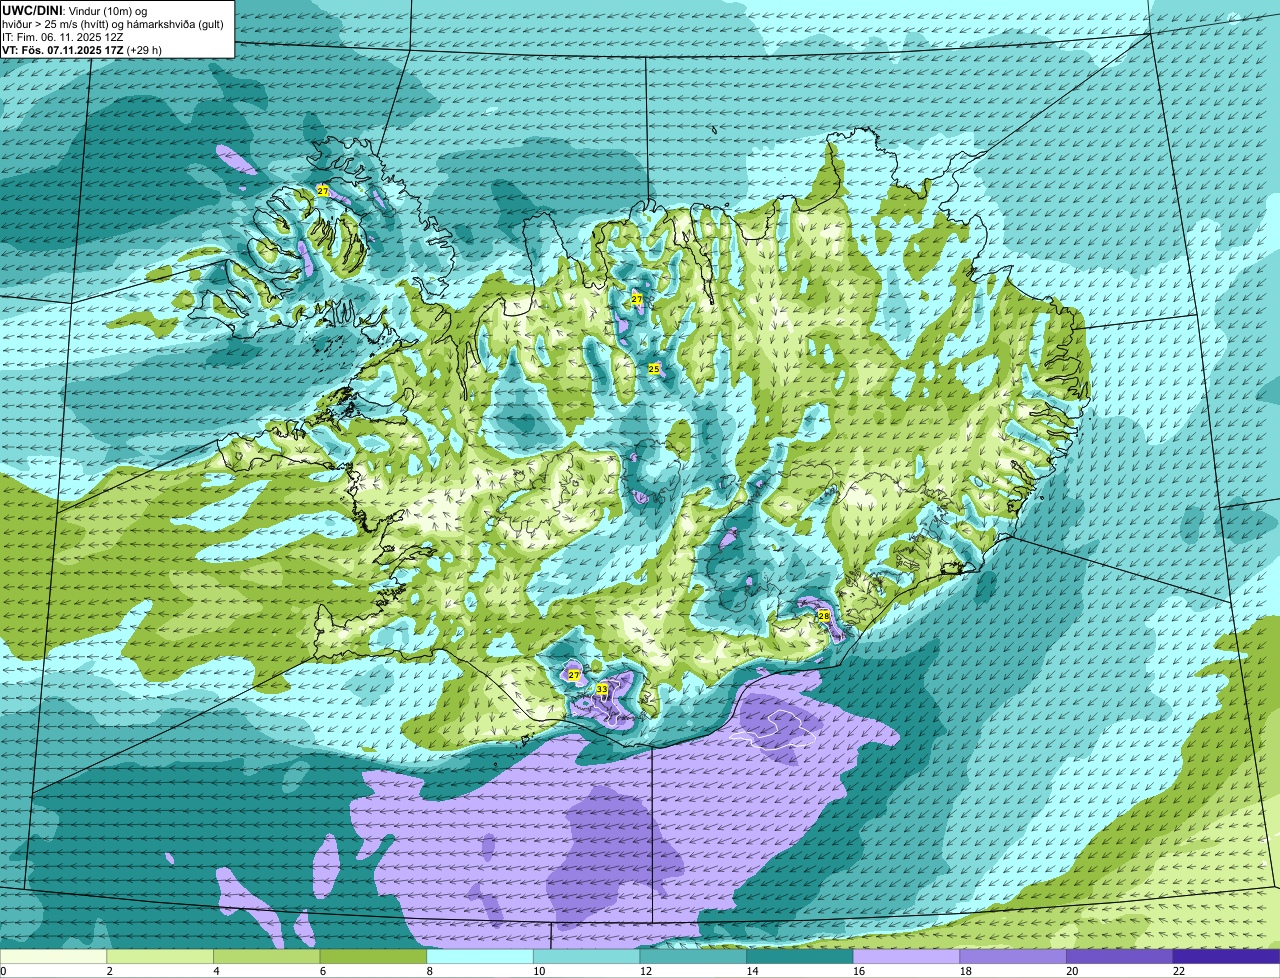Pick the lavender swatch between 16 and 18

tap(906, 957)
